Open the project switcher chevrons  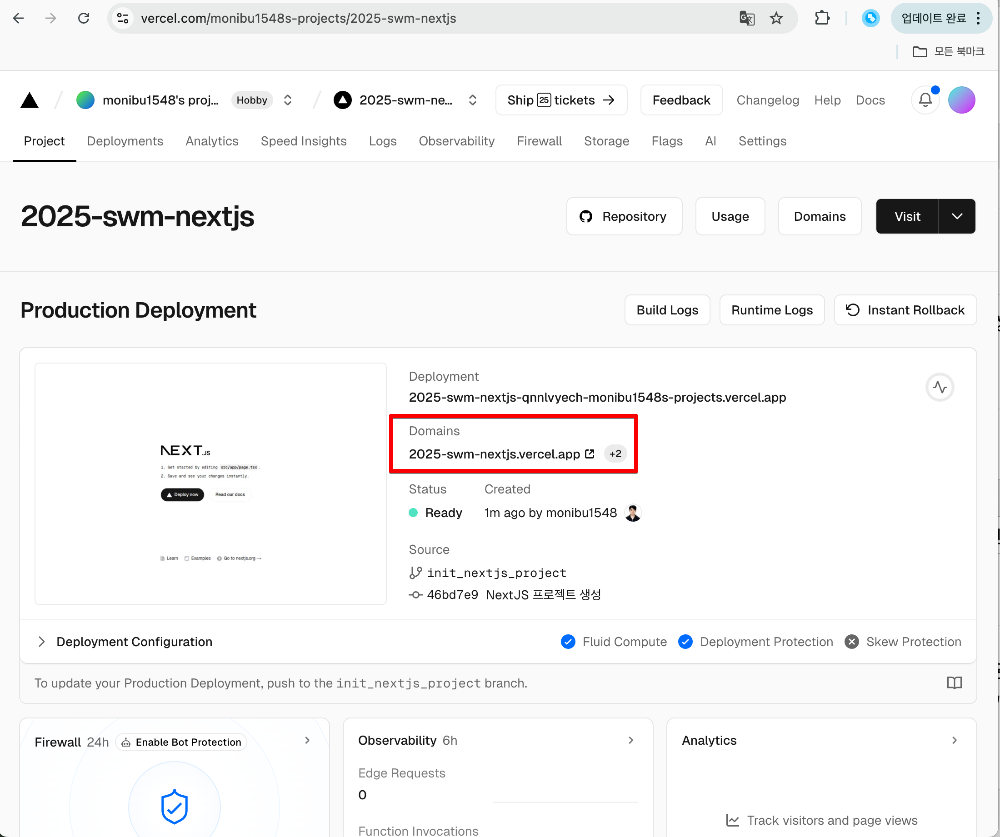473,100
